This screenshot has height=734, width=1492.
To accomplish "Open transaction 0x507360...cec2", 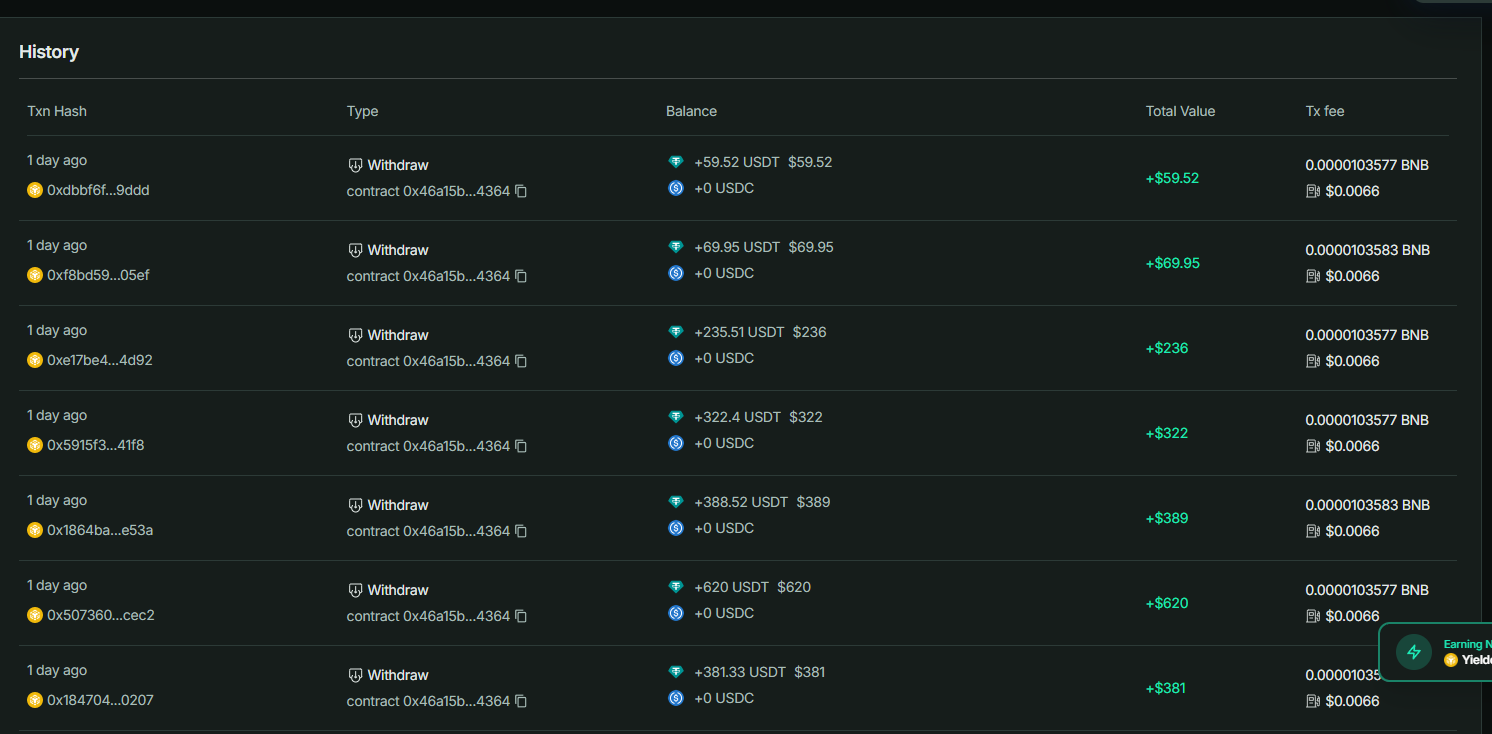I will (x=101, y=615).
